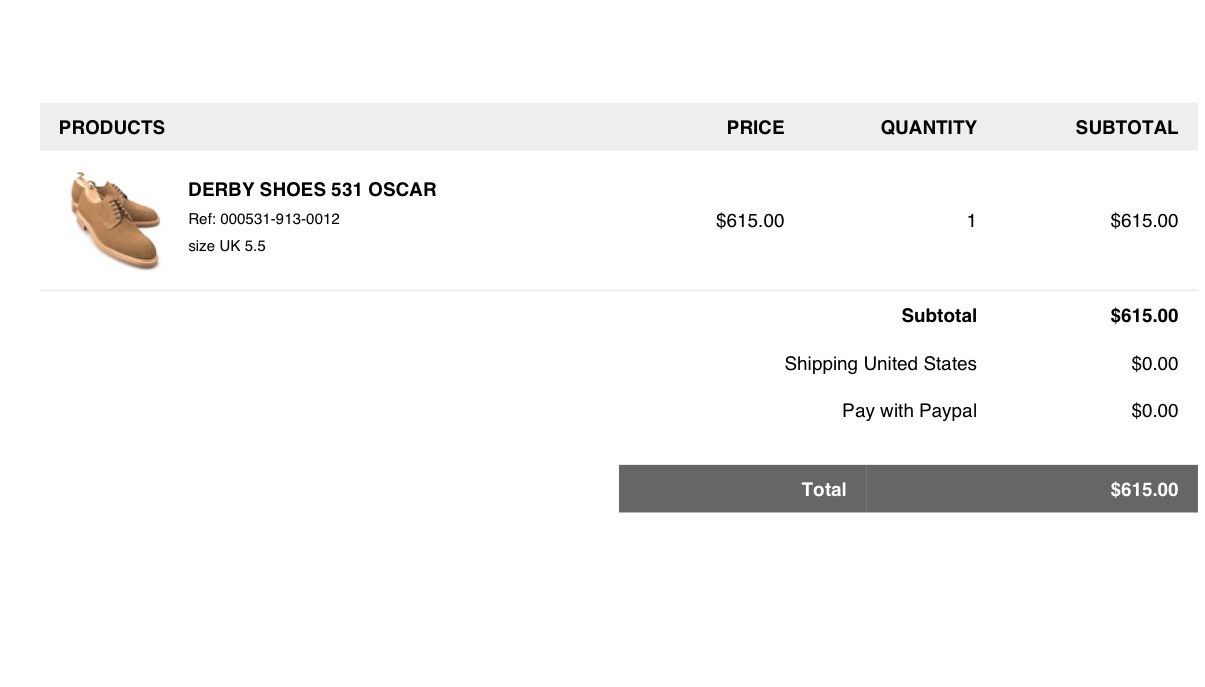Image resolution: width=1205 pixels, height=687 pixels.
Task: Select the shipping cost $0.00
Action: [1155, 364]
